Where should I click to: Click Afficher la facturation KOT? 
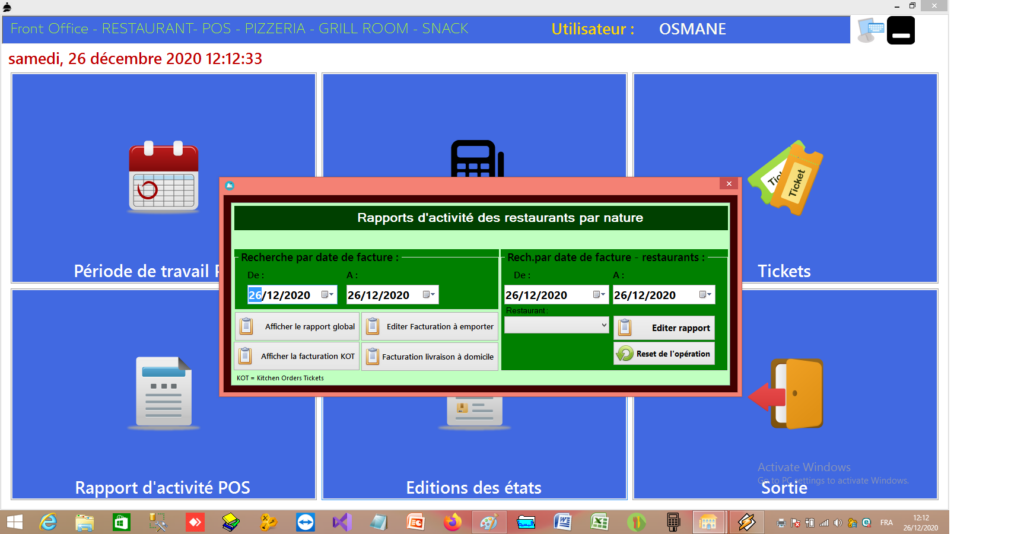(297, 356)
